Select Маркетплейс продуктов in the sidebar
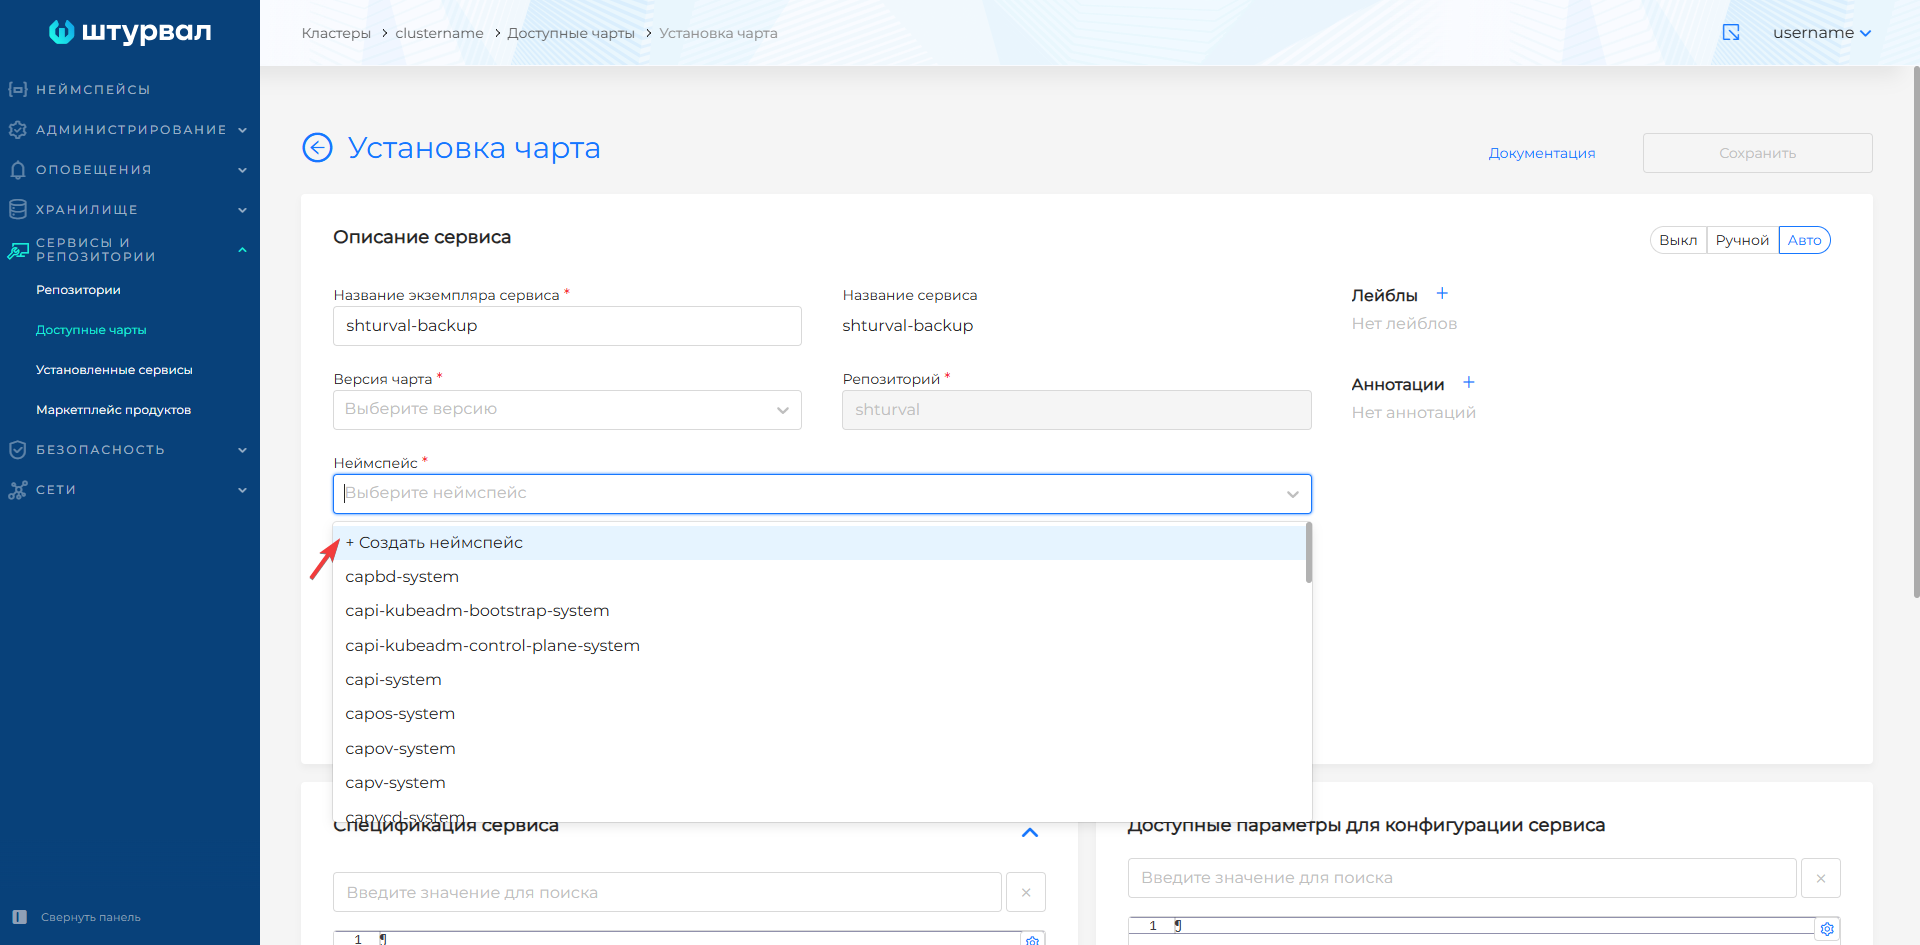 point(114,409)
